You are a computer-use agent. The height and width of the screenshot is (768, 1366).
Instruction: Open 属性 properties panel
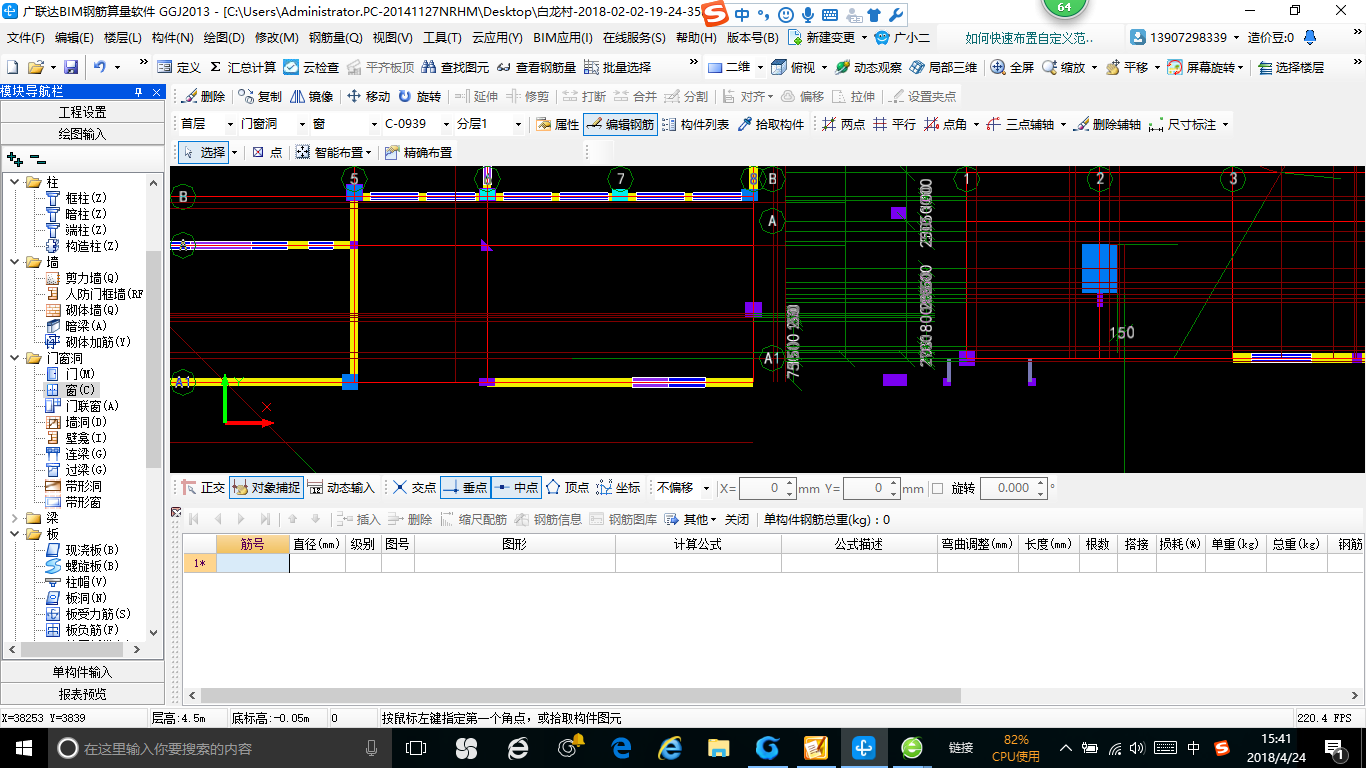coord(557,124)
